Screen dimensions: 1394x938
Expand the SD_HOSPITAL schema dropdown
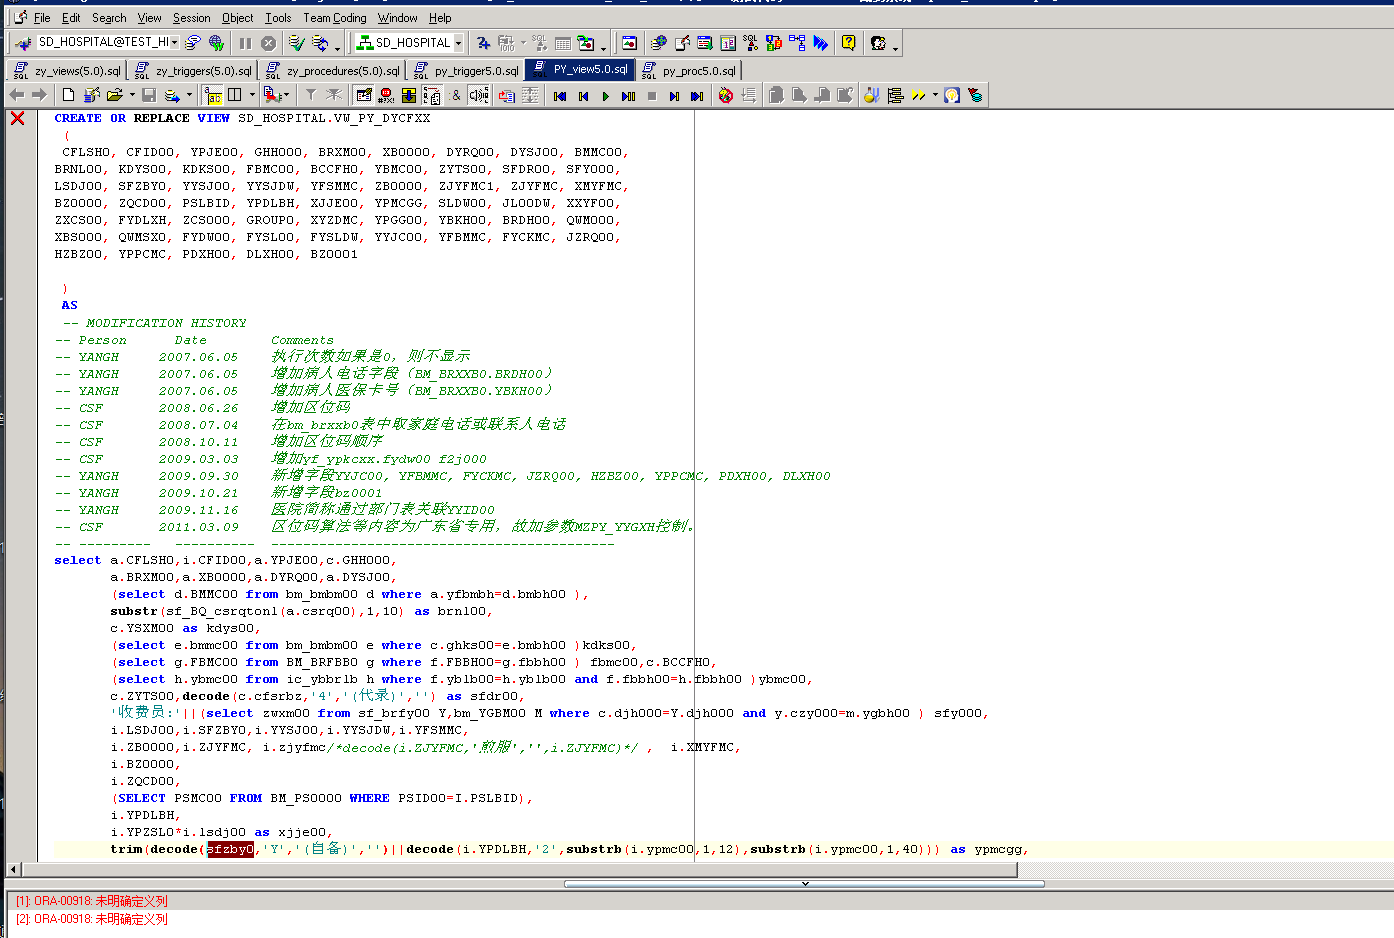tap(458, 43)
